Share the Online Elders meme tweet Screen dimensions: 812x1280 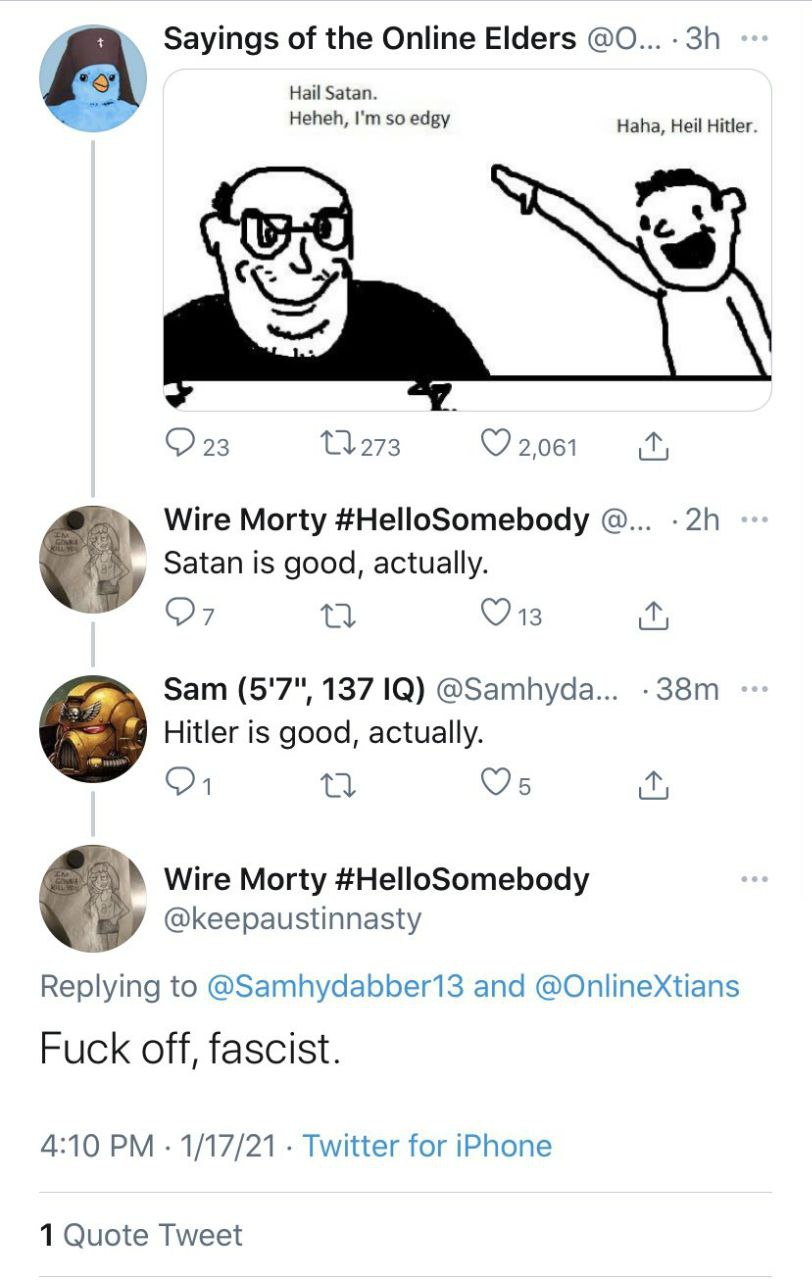(x=651, y=445)
